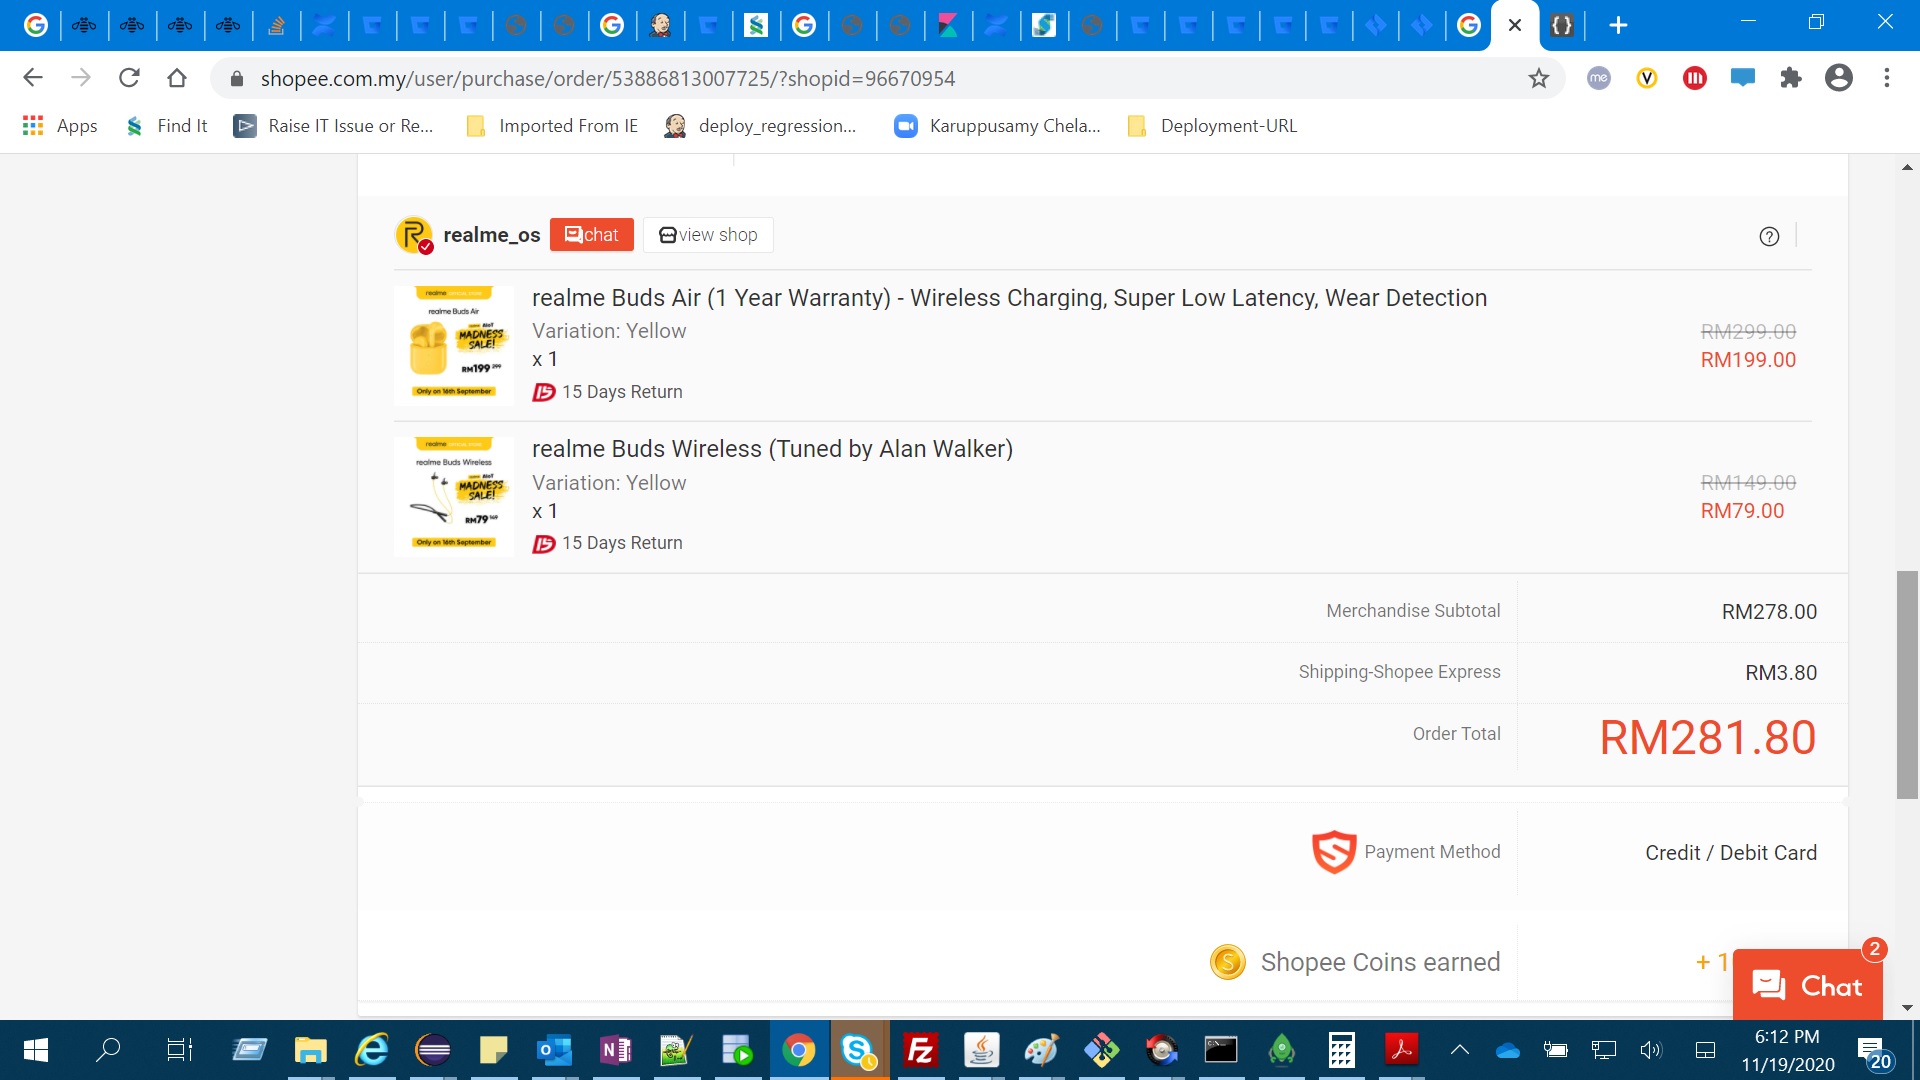Click the address bar URL
This screenshot has height=1080, width=1920.
coord(608,79)
